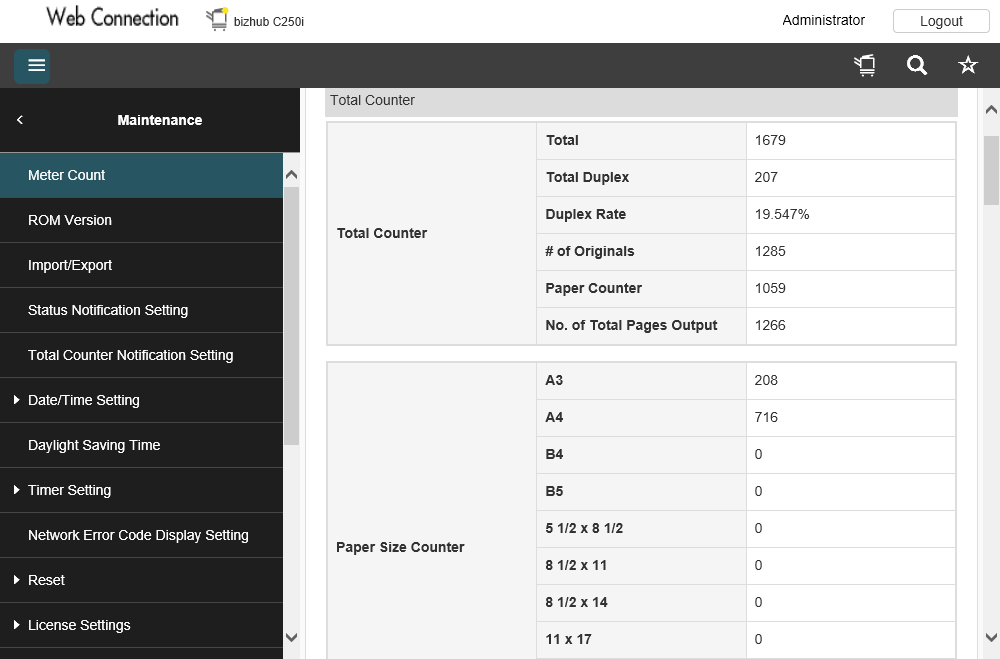This screenshot has height=659, width=1000.
Task: Click the sidebar scrollbar thumb
Action: (x=291, y=316)
